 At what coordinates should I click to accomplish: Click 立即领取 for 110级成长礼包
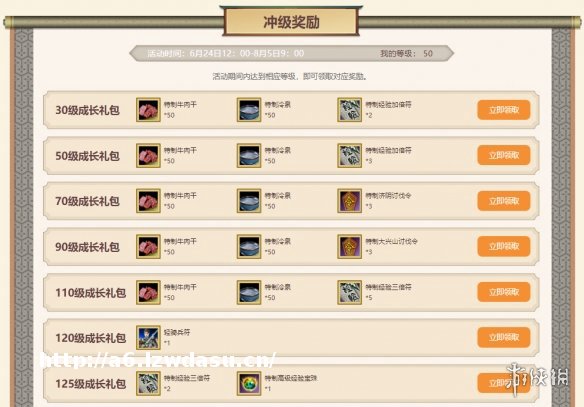[504, 292]
